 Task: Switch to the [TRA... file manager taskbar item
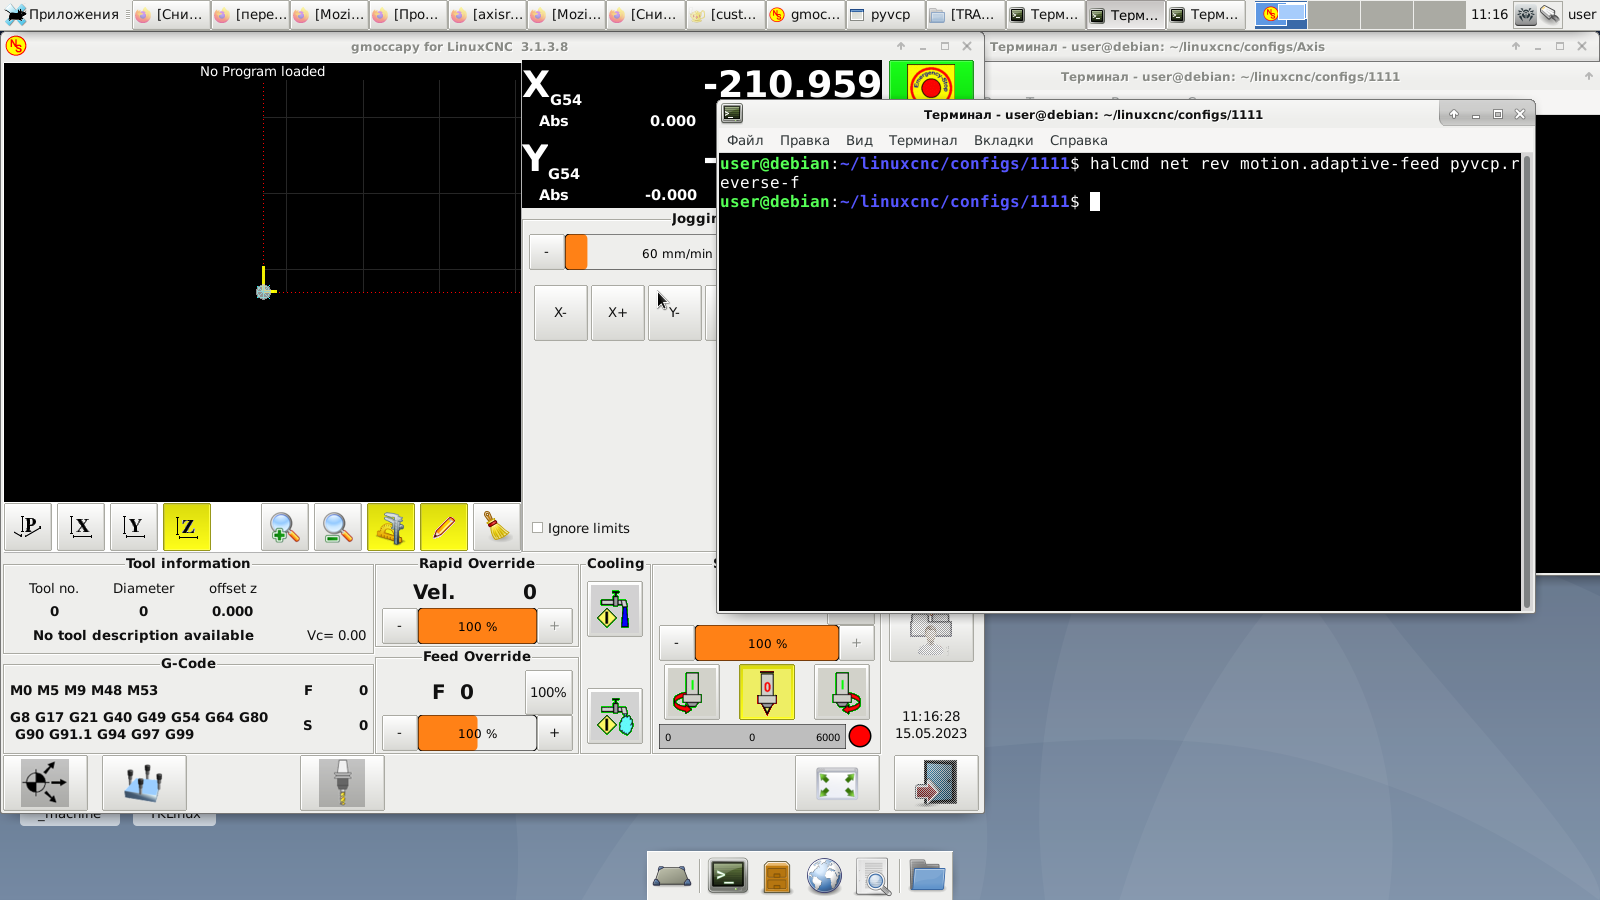[965, 14]
